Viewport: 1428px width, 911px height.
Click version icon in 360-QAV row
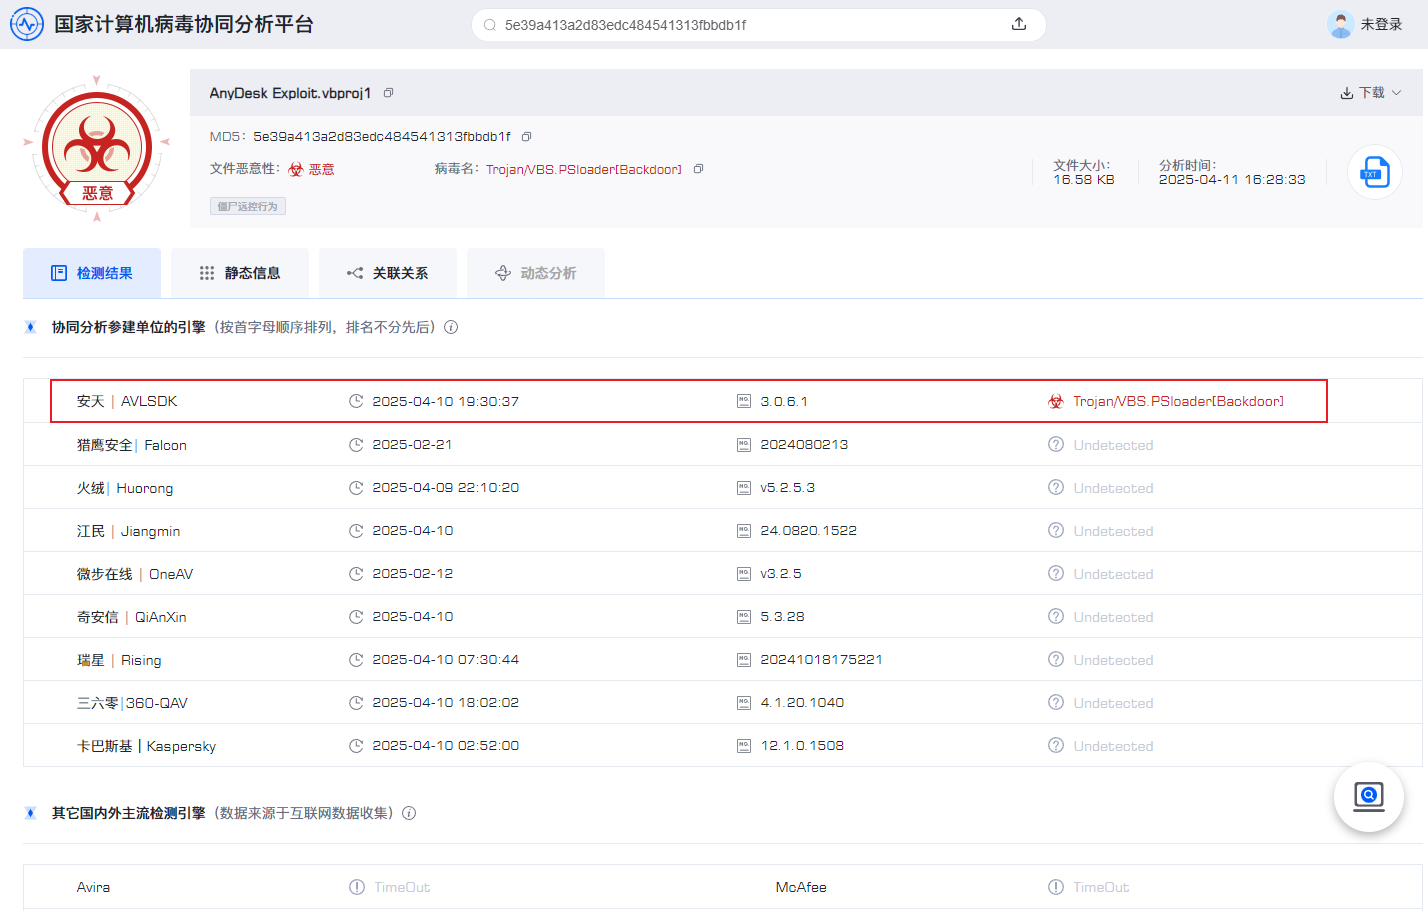click(744, 703)
